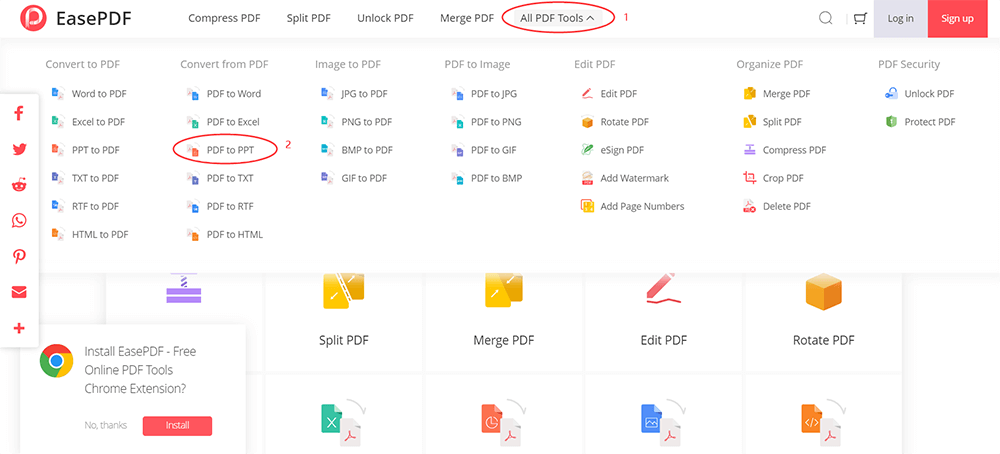Share via Twitter sidebar icon
The image size is (1000, 454).
click(19, 149)
